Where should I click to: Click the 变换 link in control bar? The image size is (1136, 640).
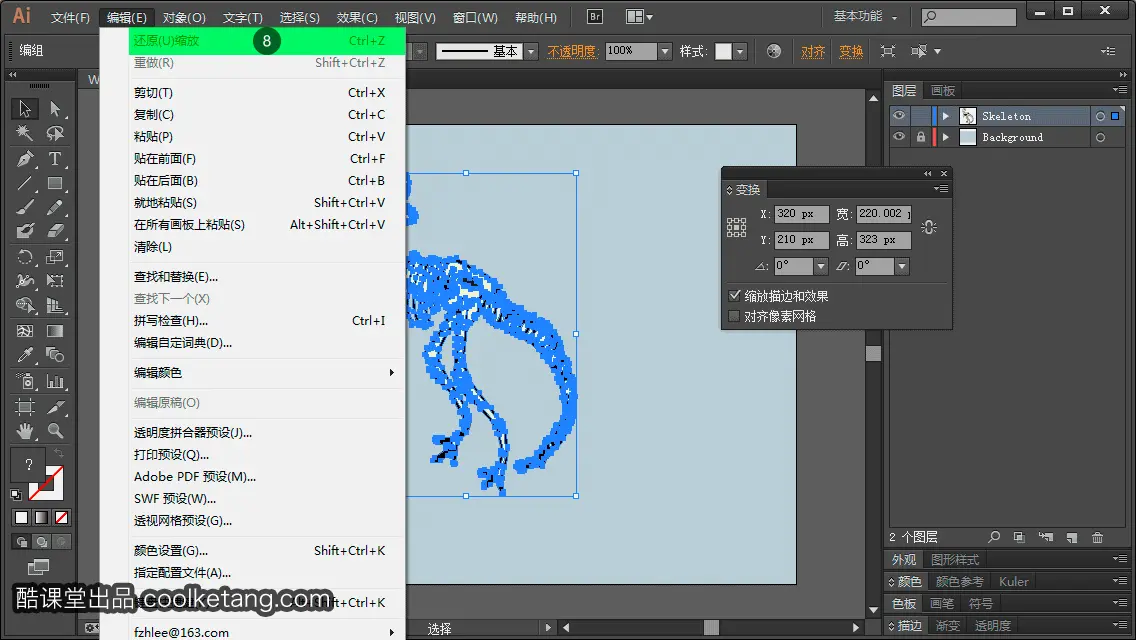coord(851,51)
